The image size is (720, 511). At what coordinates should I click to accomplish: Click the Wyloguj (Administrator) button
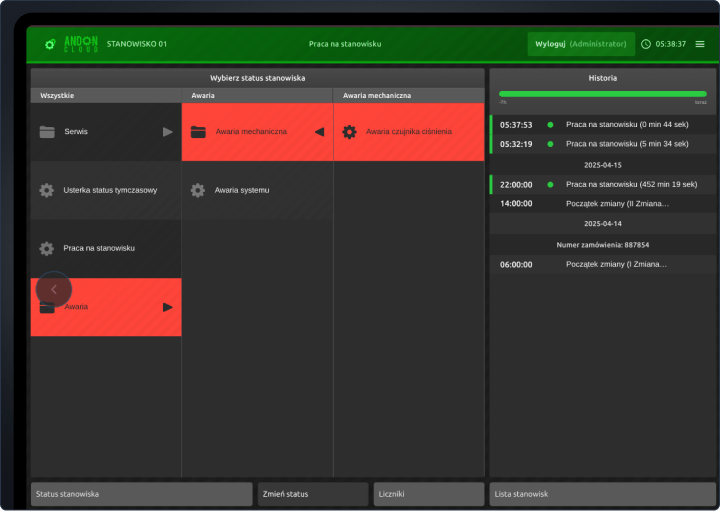pyautogui.click(x=581, y=44)
